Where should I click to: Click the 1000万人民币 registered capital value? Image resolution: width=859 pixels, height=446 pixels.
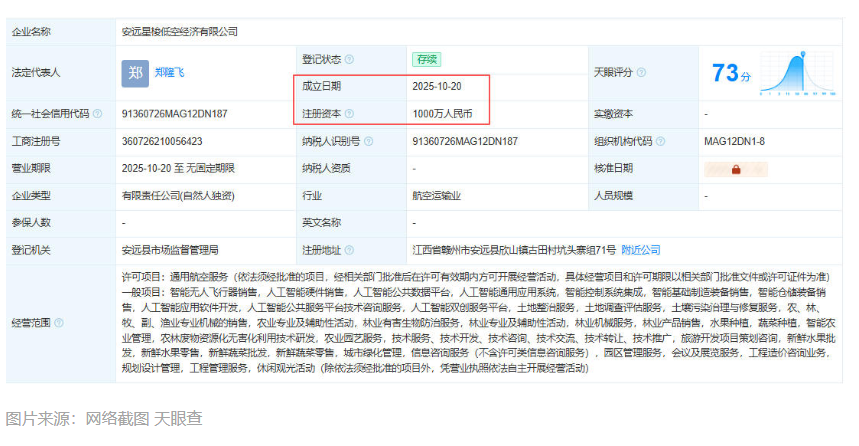[441, 114]
